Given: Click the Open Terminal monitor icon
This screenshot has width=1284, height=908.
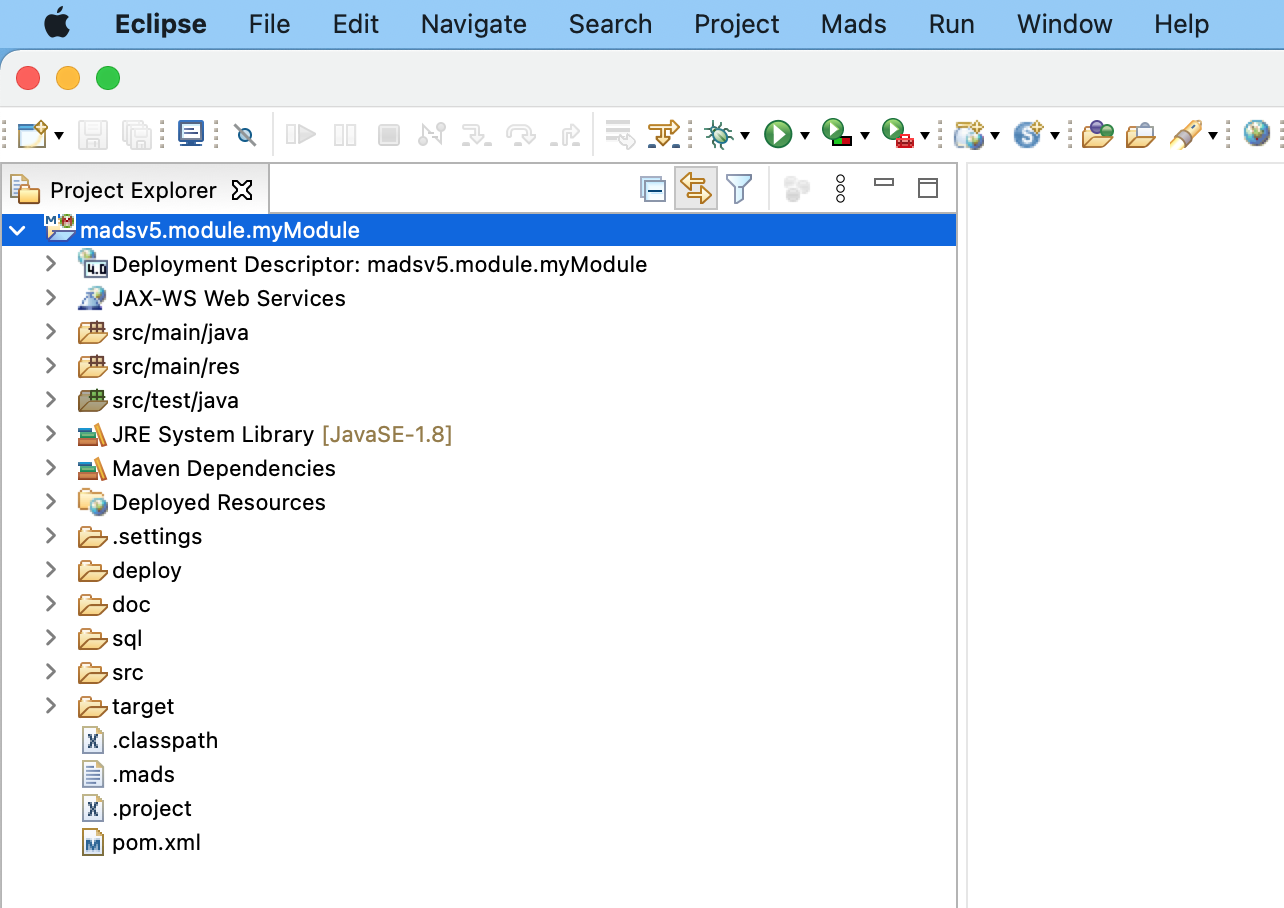Looking at the screenshot, I should click(x=191, y=134).
